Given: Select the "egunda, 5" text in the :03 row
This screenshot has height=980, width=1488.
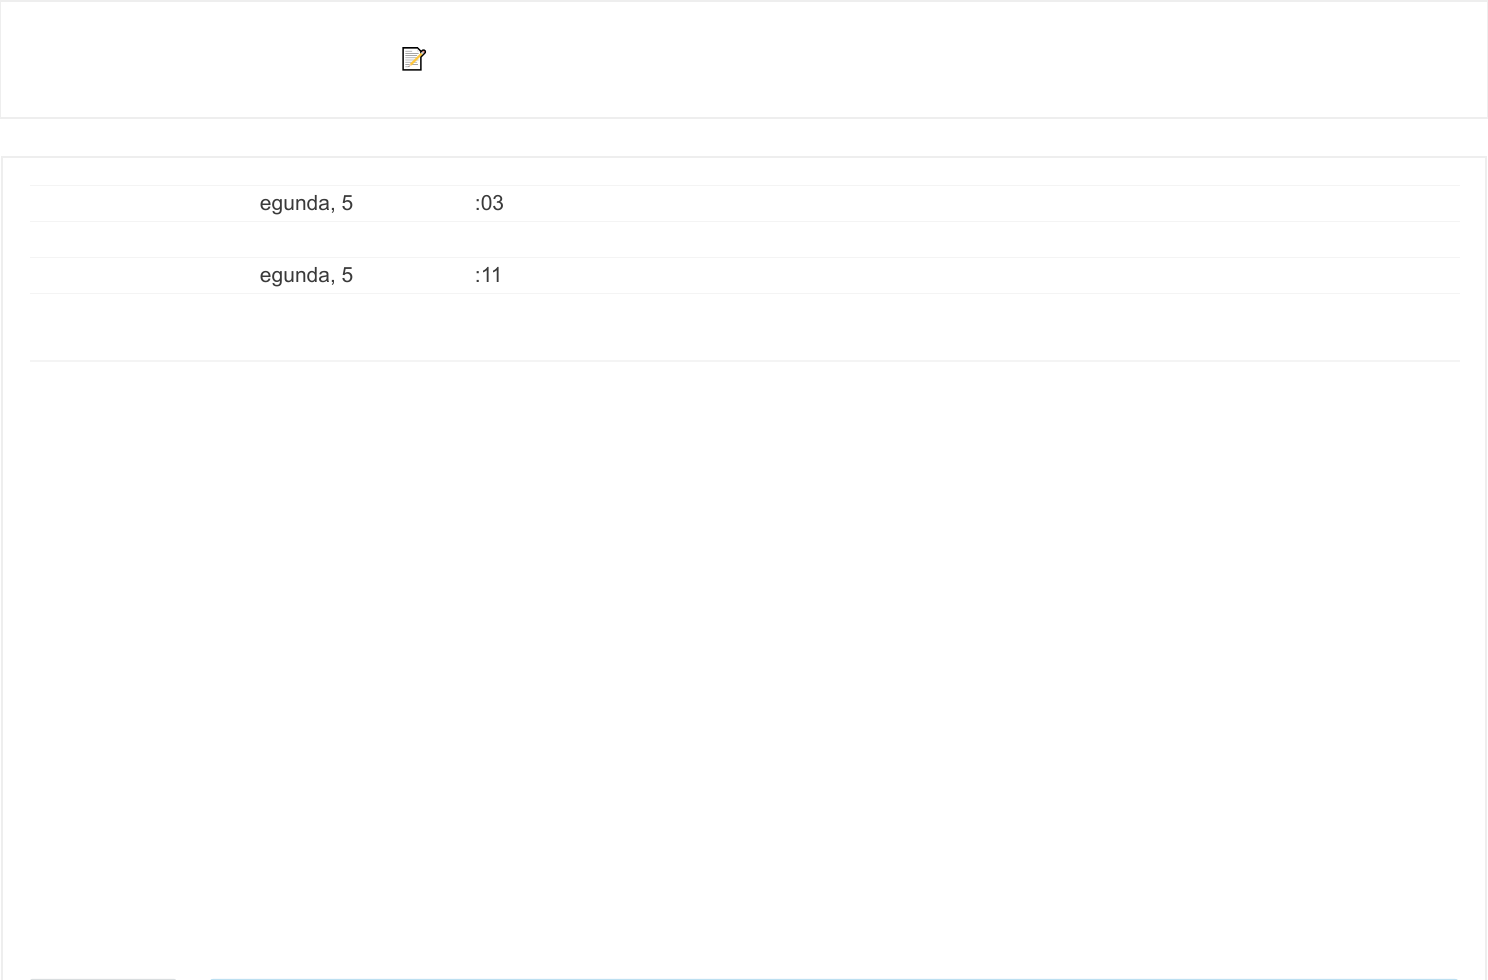Looking at the screenshot, I should [x=306, y=203].
